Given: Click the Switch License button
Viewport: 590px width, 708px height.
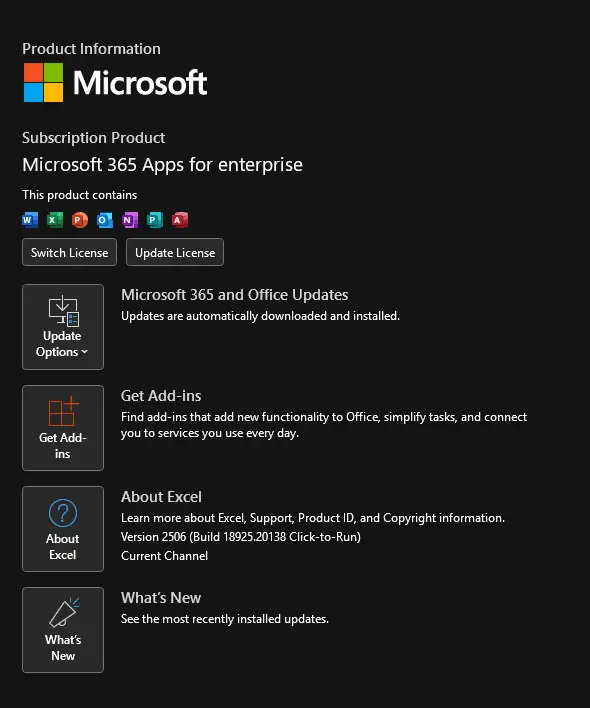Looking at the screenshot, I should click(x=70, y=252).
